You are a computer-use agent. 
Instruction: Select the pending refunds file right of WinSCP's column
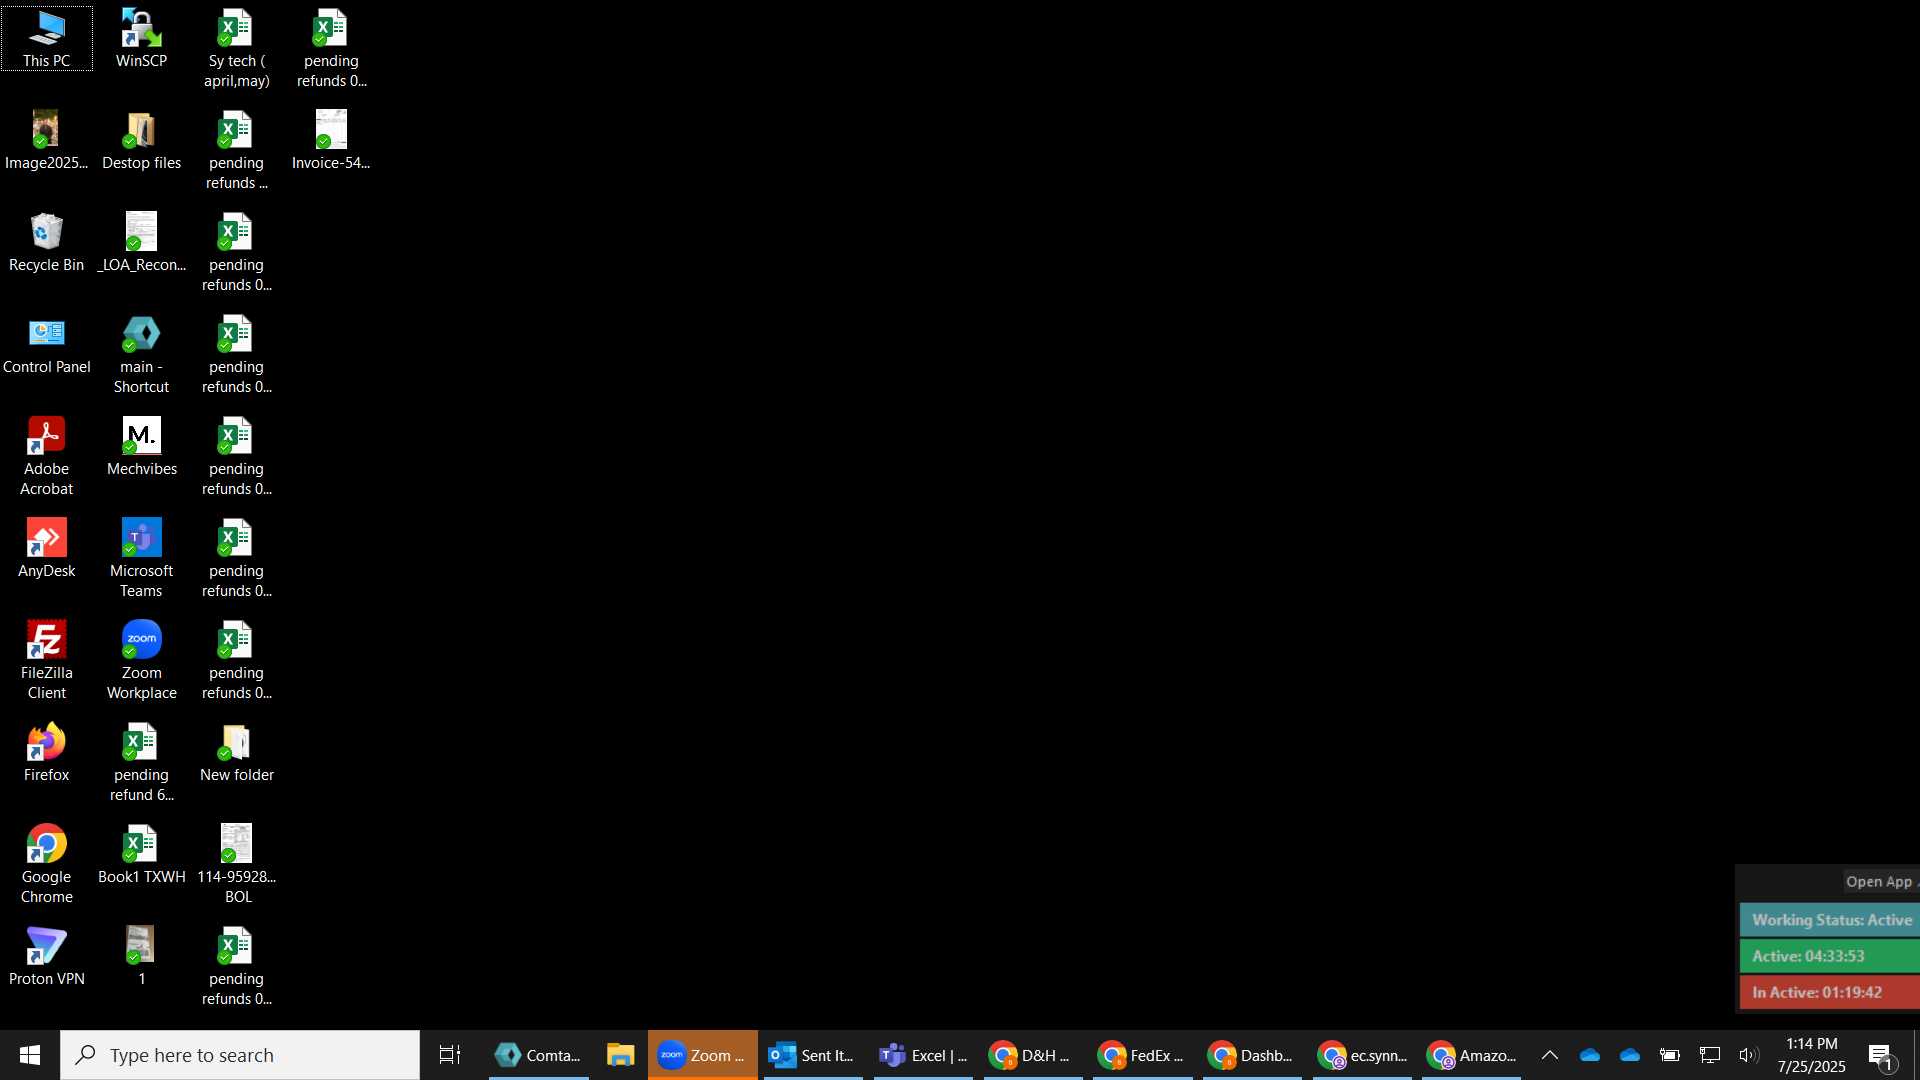pyautogui.click(x=331, y=49)
